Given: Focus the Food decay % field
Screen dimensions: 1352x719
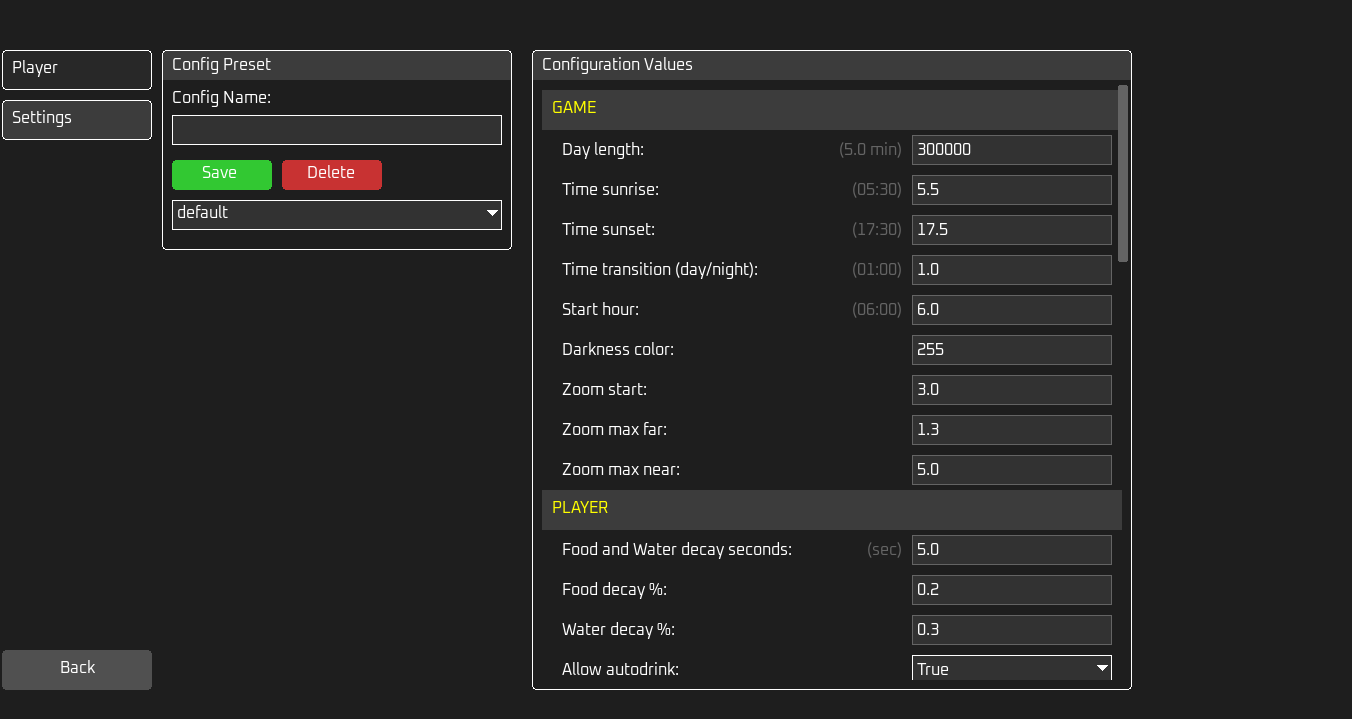Looking at the screenshot, I should (1011, 590).
